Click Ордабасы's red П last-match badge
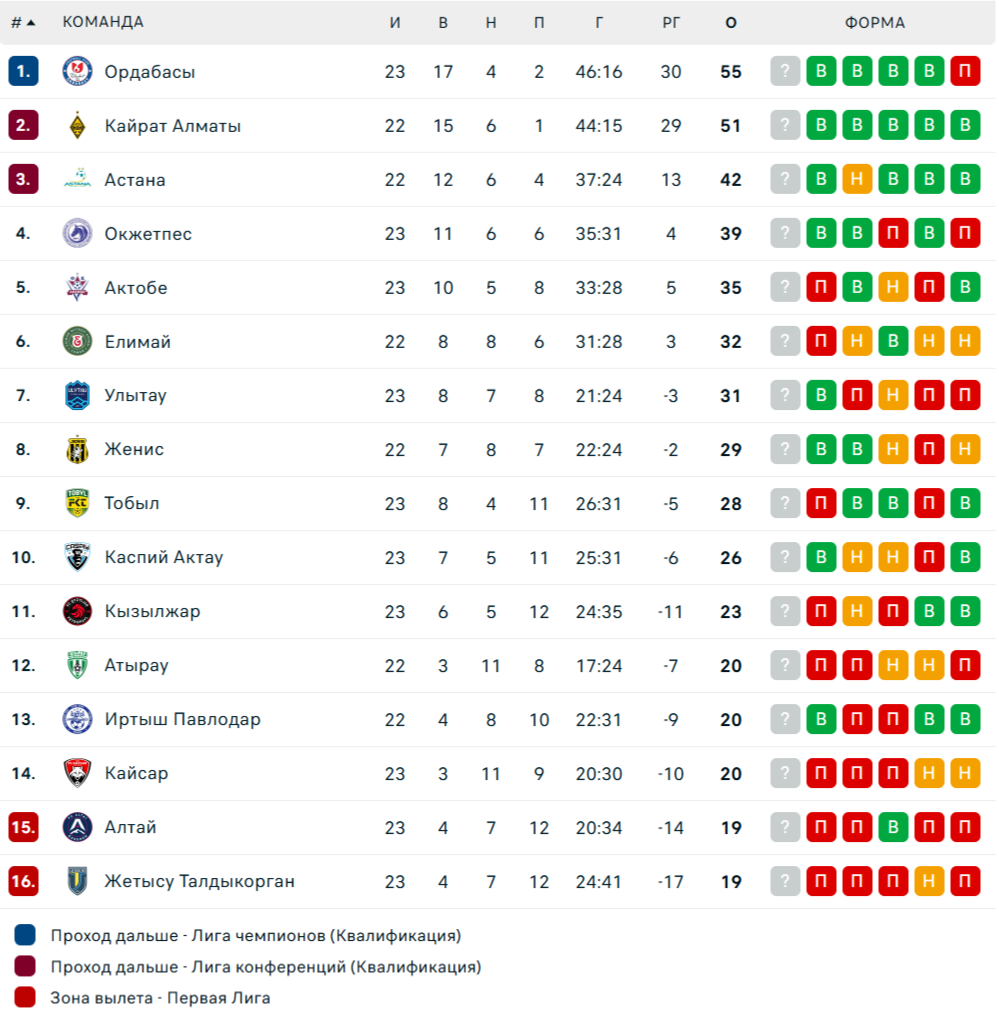 point(965,71)
